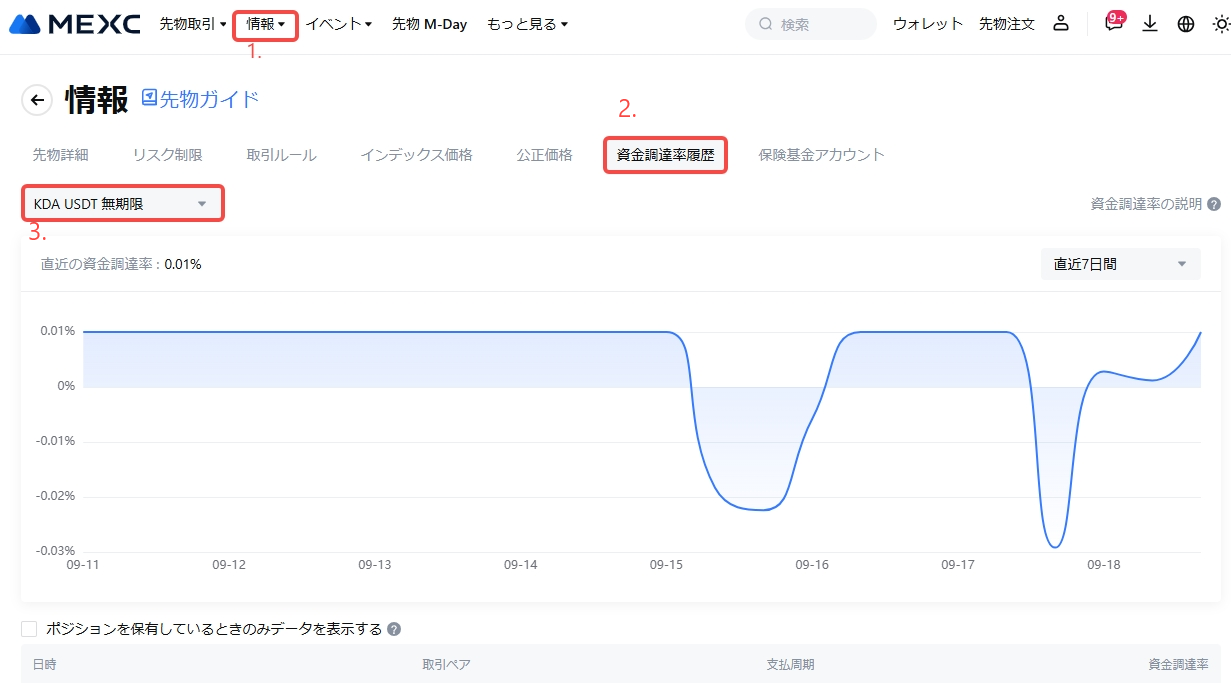Open the language globe icon

click(x=1186, y=24)
